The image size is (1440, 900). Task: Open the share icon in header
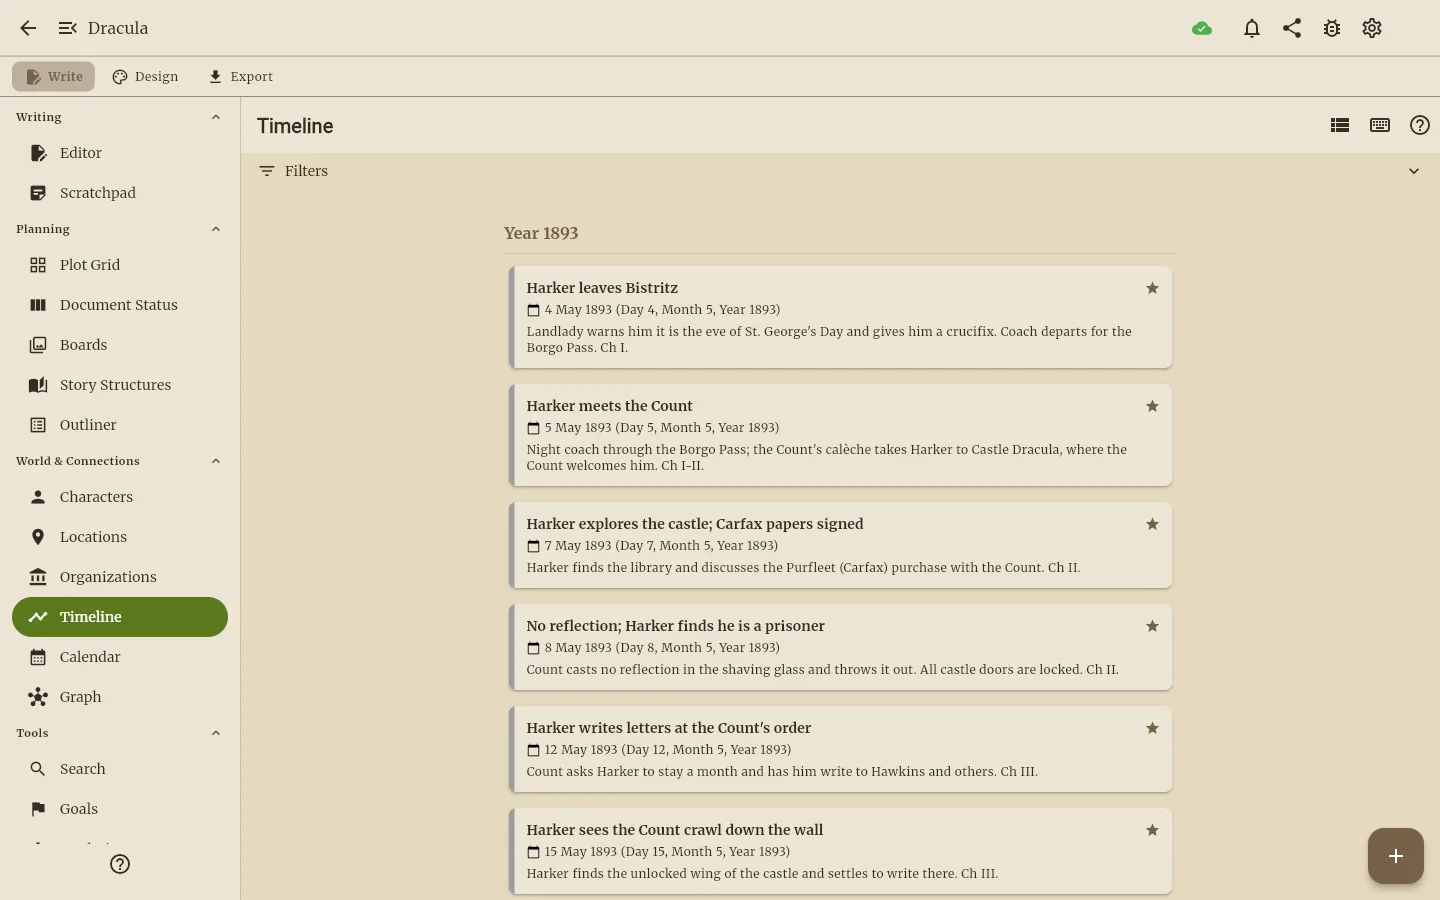(x=1292, y=28)
